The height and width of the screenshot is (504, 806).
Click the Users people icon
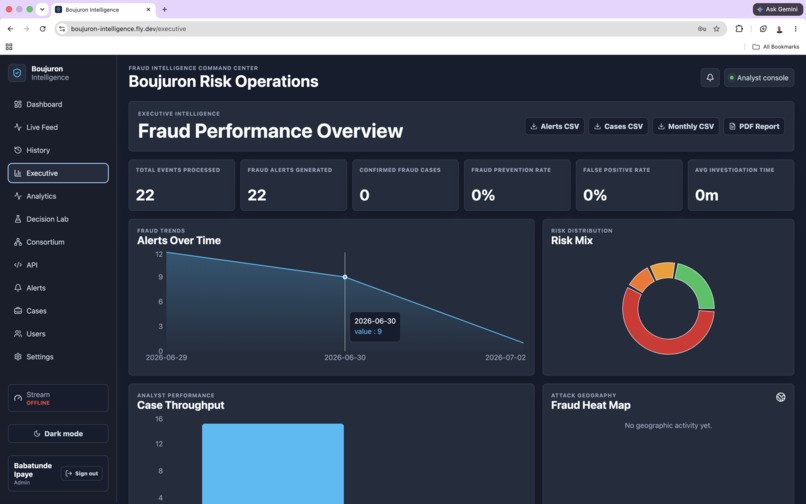[x=17, y=334]
